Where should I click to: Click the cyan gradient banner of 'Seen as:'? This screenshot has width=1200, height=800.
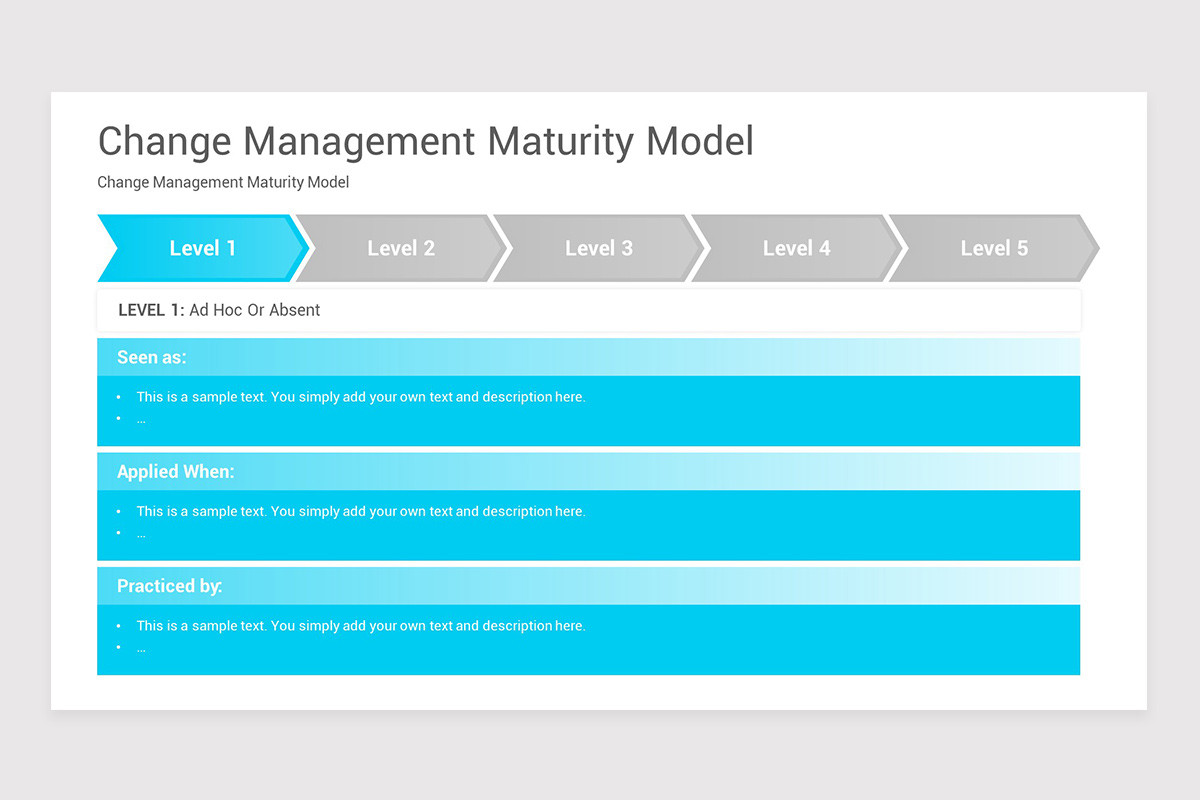click(589, 357)
